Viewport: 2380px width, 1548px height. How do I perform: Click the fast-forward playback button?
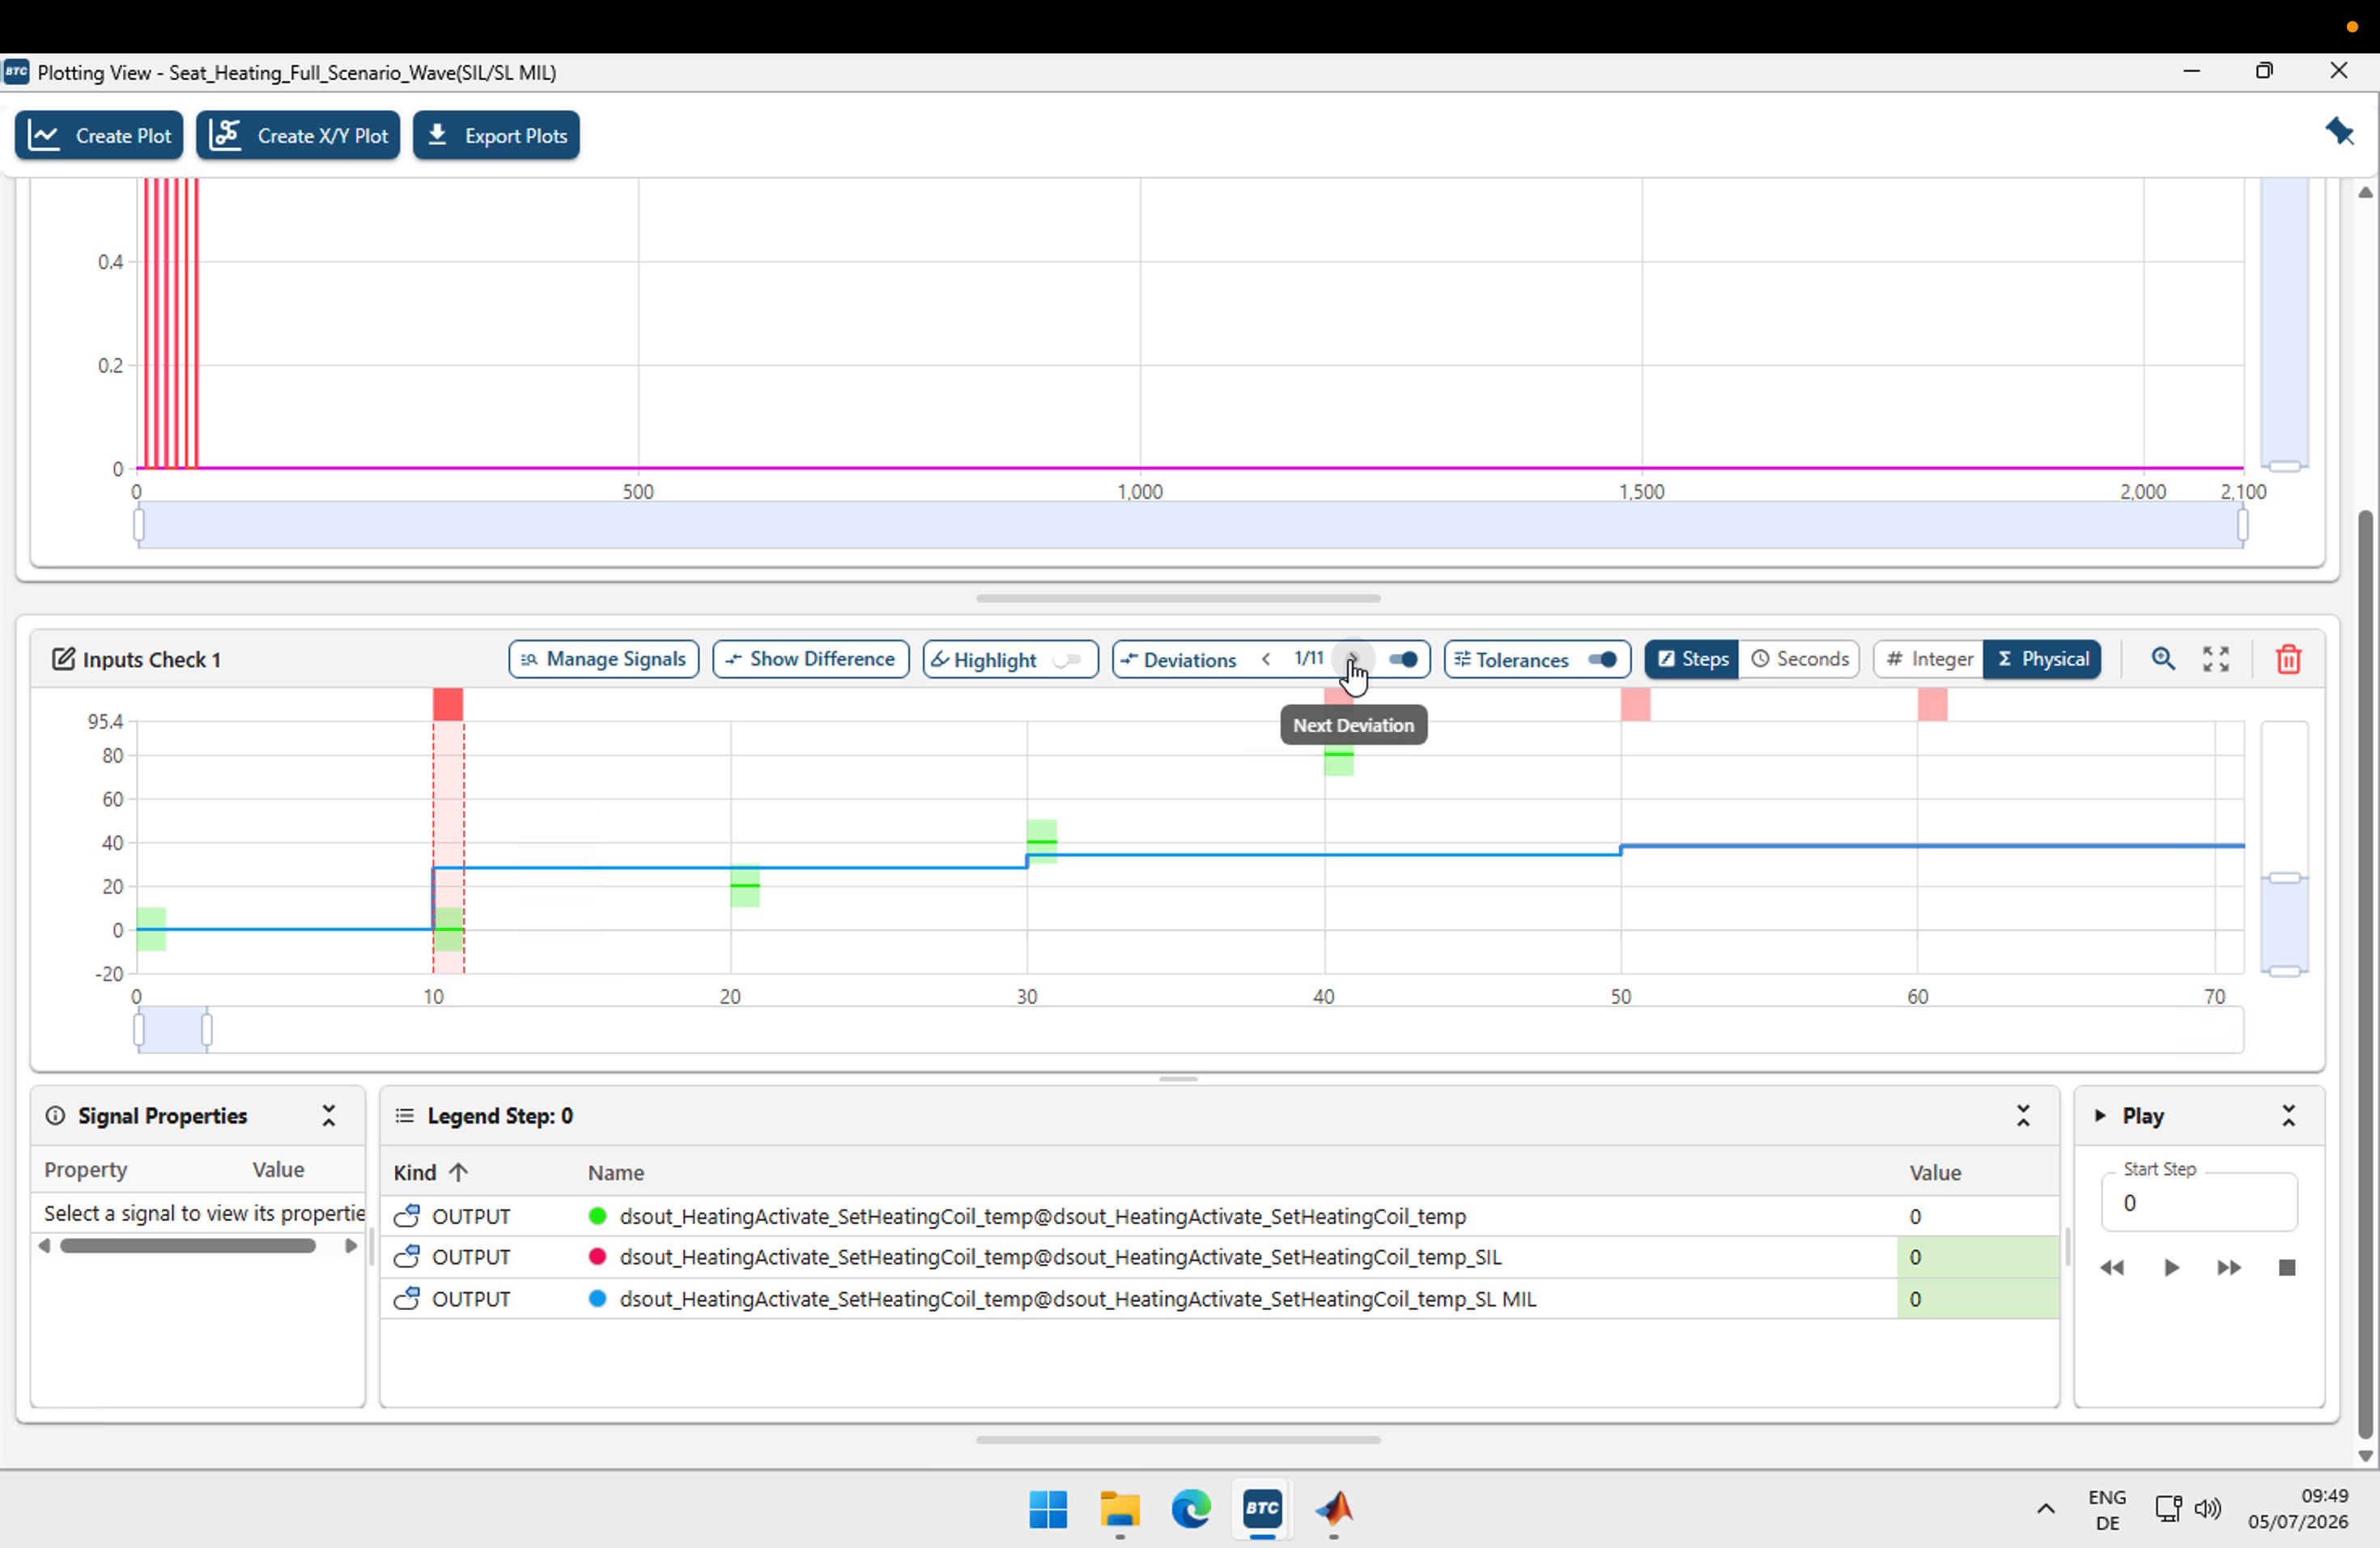pyautogui.click(x=2229, y=1268)
